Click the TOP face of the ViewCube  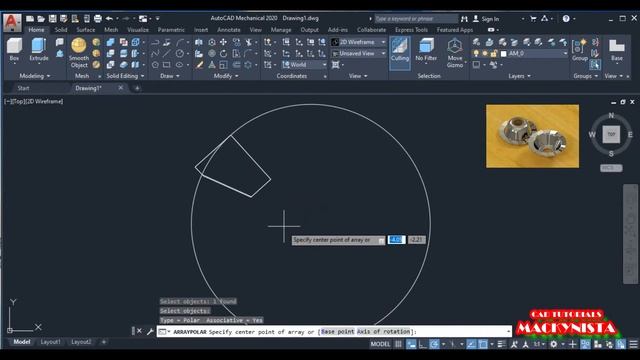point(611,134)
